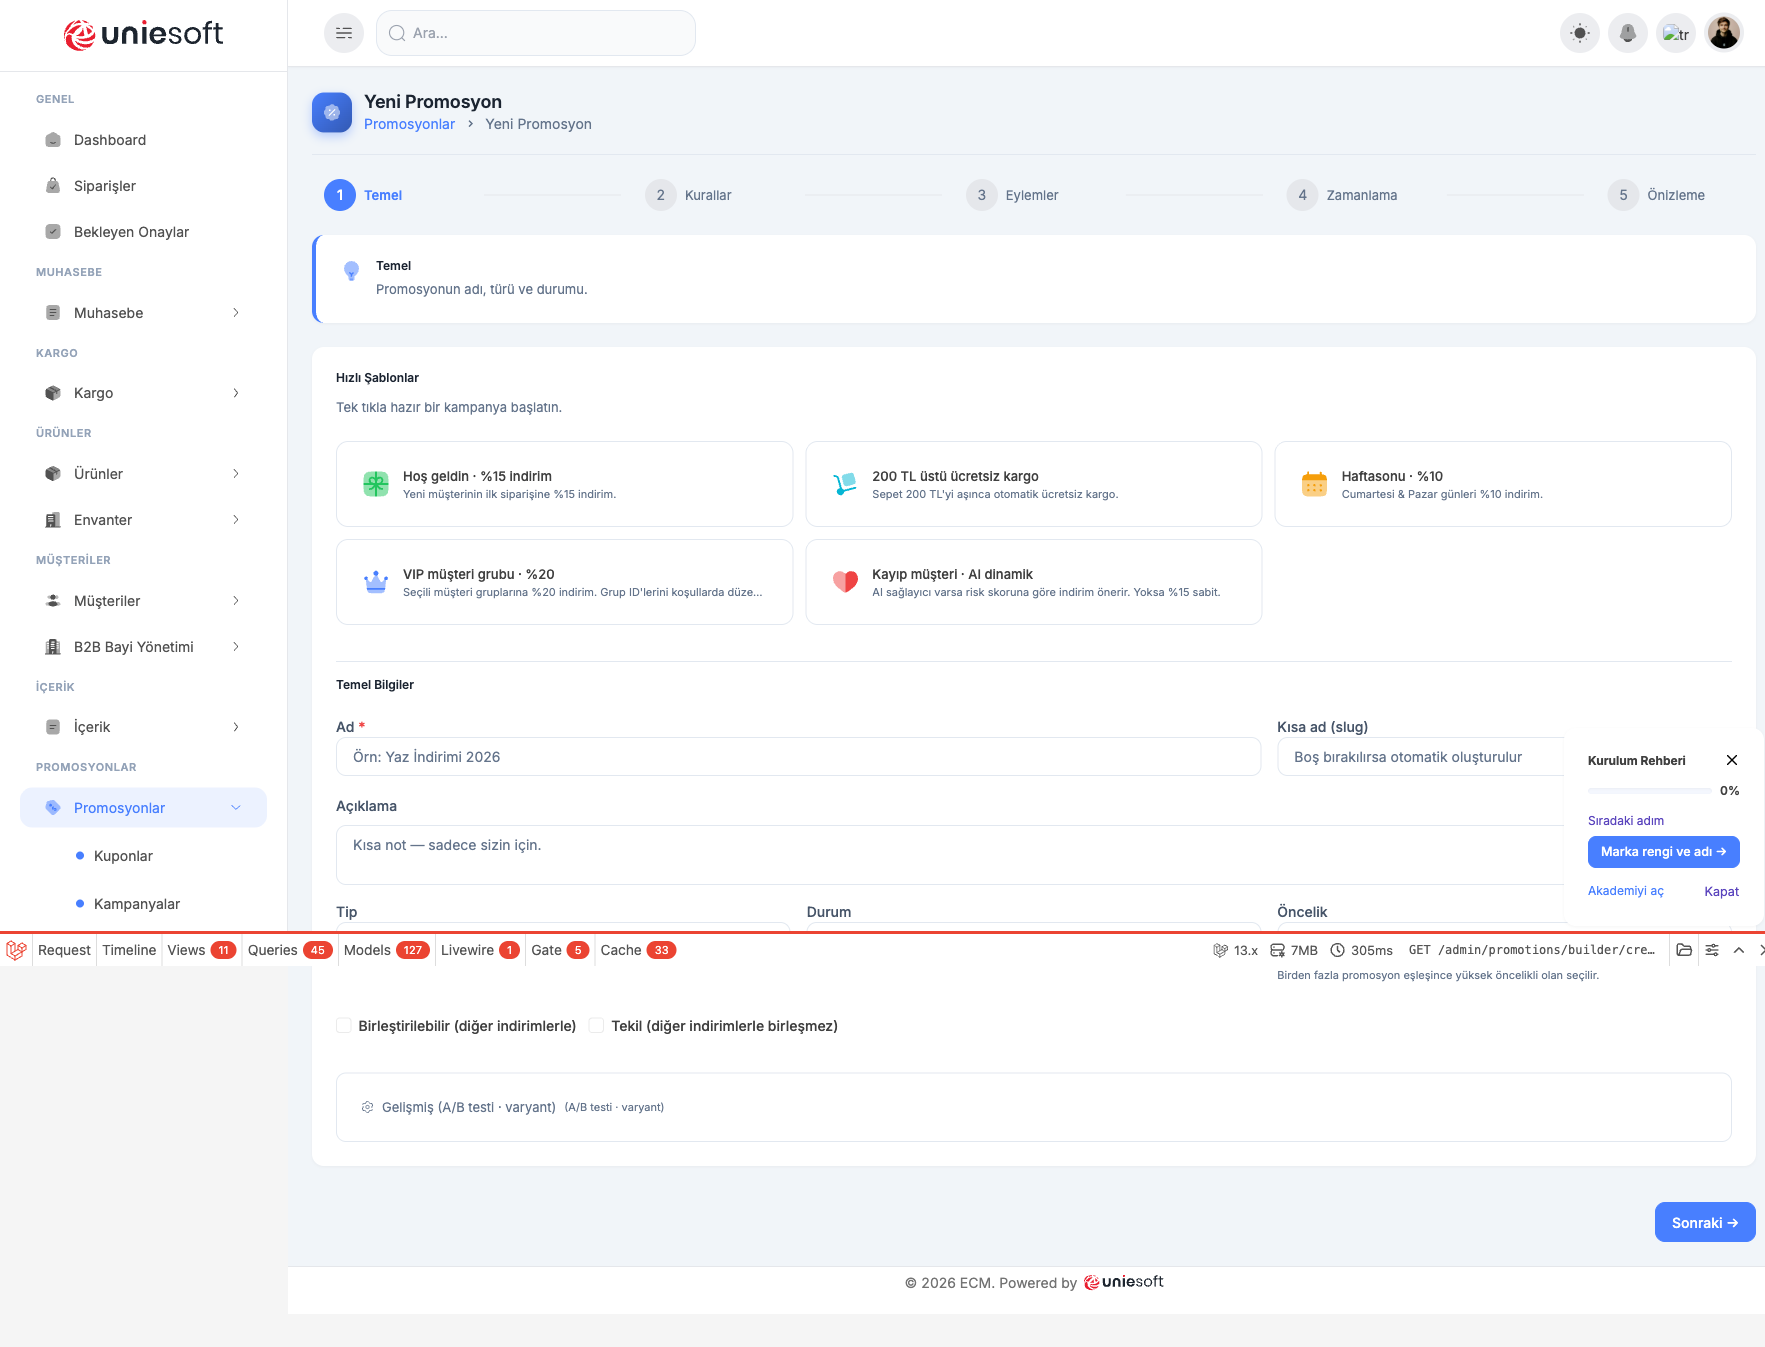
Task: Open debugbar Livewire tab
Action: (480, 950)
